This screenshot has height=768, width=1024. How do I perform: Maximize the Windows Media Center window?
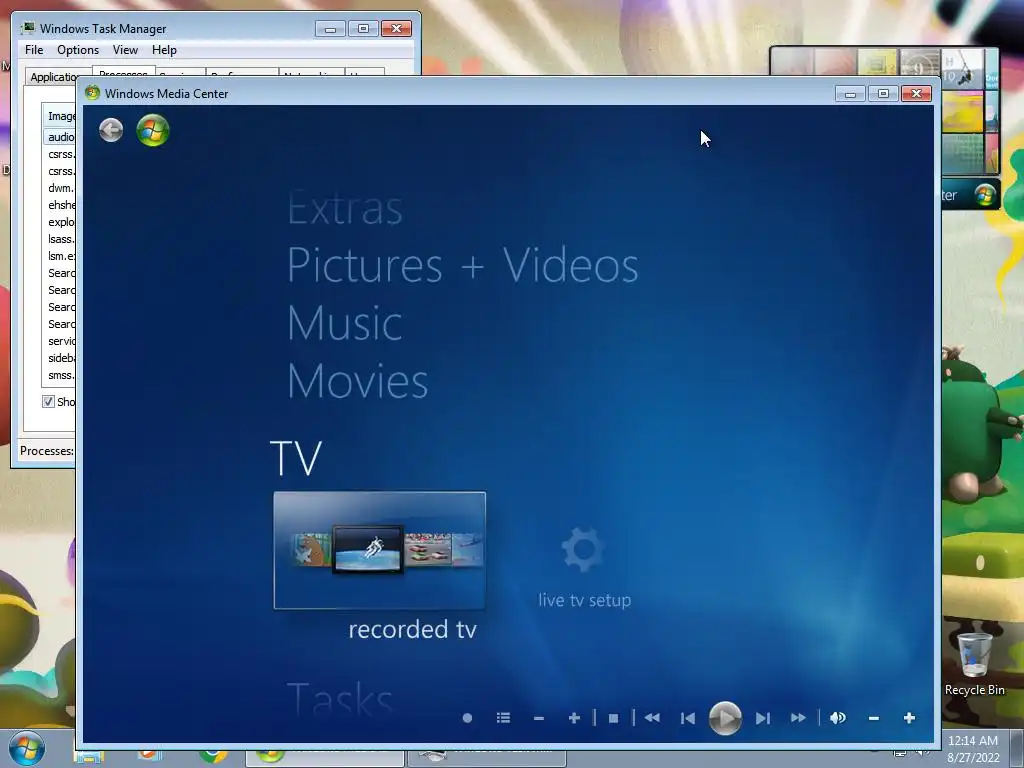pos(884,94)
